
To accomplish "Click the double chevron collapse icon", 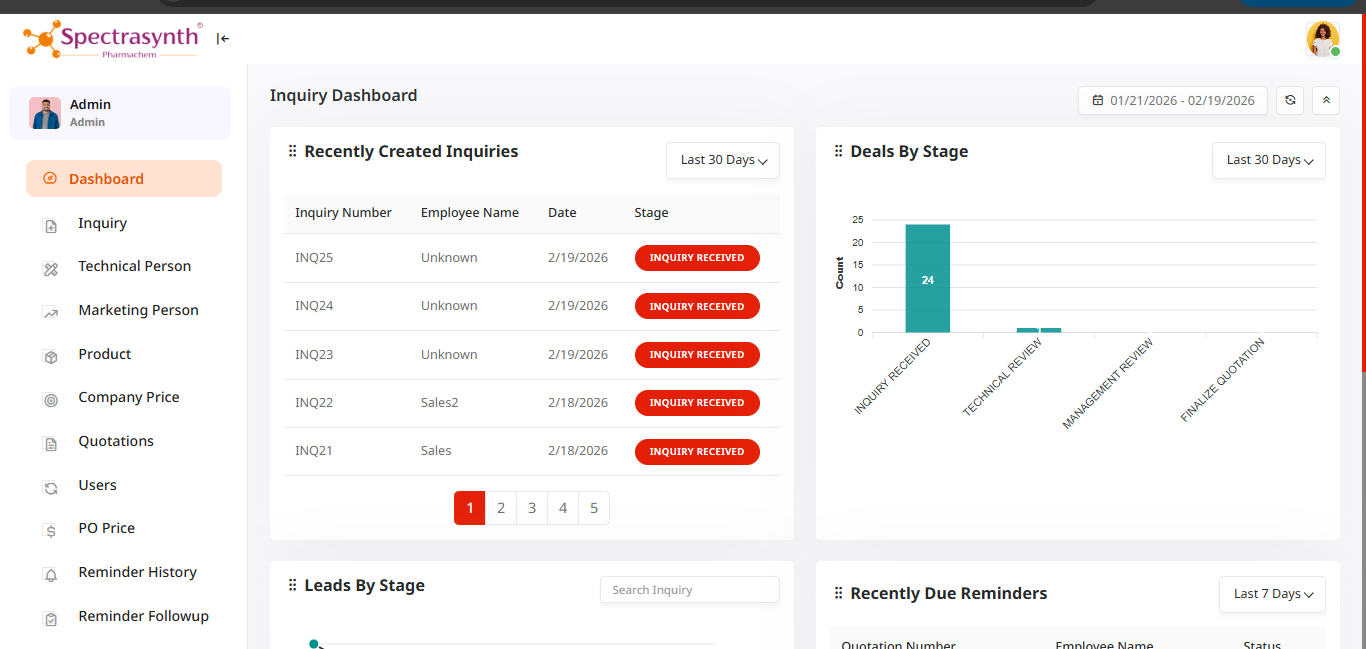I will [x=1326, y=100].
